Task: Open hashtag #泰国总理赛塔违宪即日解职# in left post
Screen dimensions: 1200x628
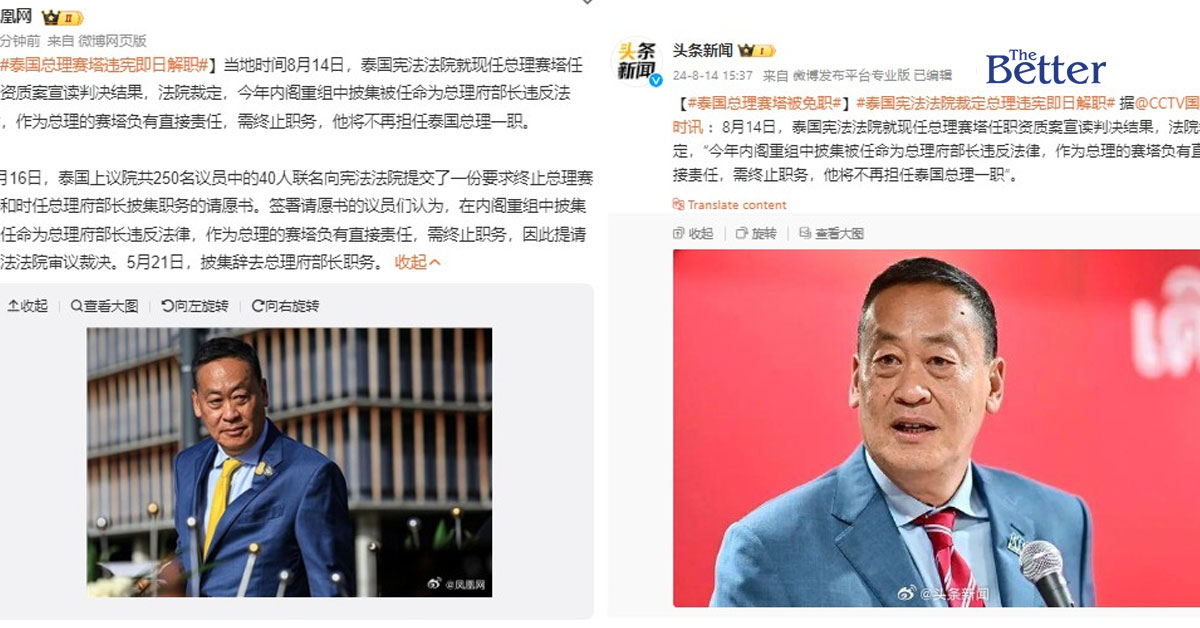Action: click(106, 66)
